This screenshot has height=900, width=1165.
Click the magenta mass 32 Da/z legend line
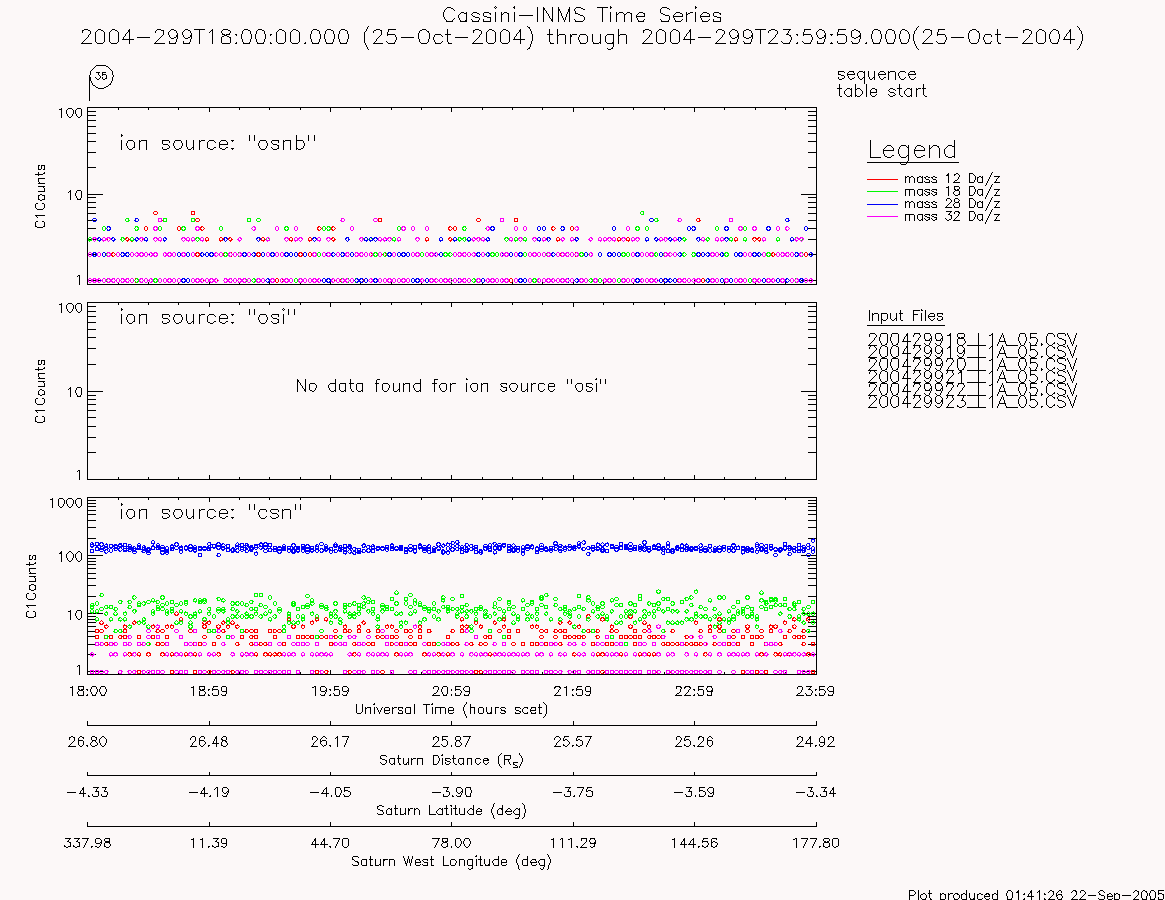(883, 216)
